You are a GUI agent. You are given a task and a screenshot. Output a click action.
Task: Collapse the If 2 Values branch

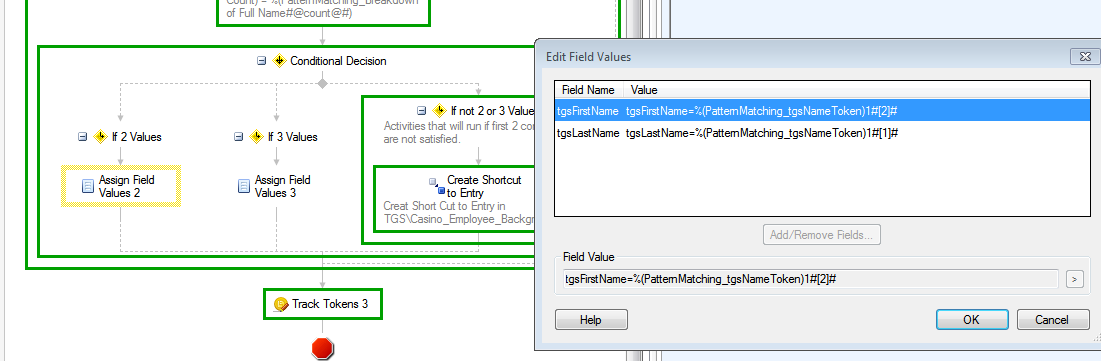pos(83,137)
